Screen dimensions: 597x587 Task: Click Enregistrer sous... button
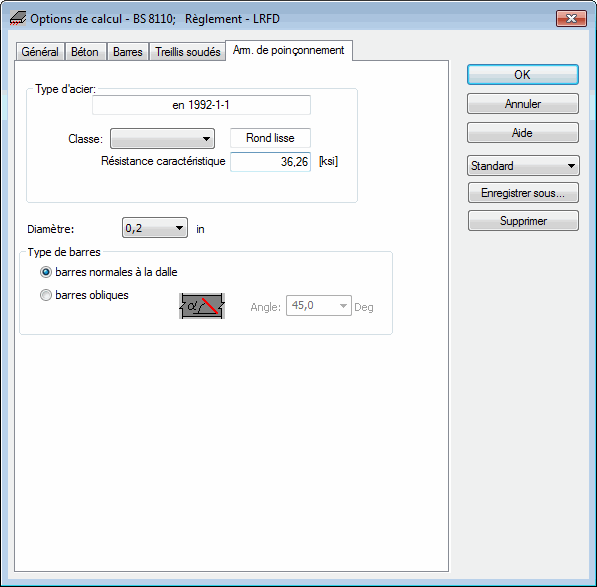(524, 193)
